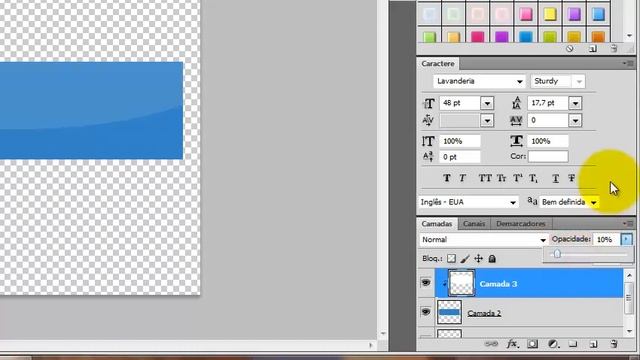Screen dimensions: 640x360
Task: Select the Camada 2 layer thumbnail
Action: [449, 312]
